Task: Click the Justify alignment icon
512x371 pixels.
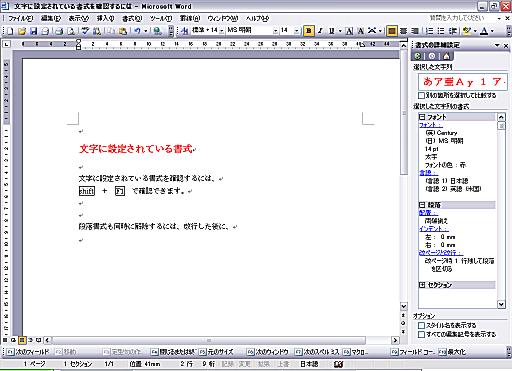Action: pos(392,31)
